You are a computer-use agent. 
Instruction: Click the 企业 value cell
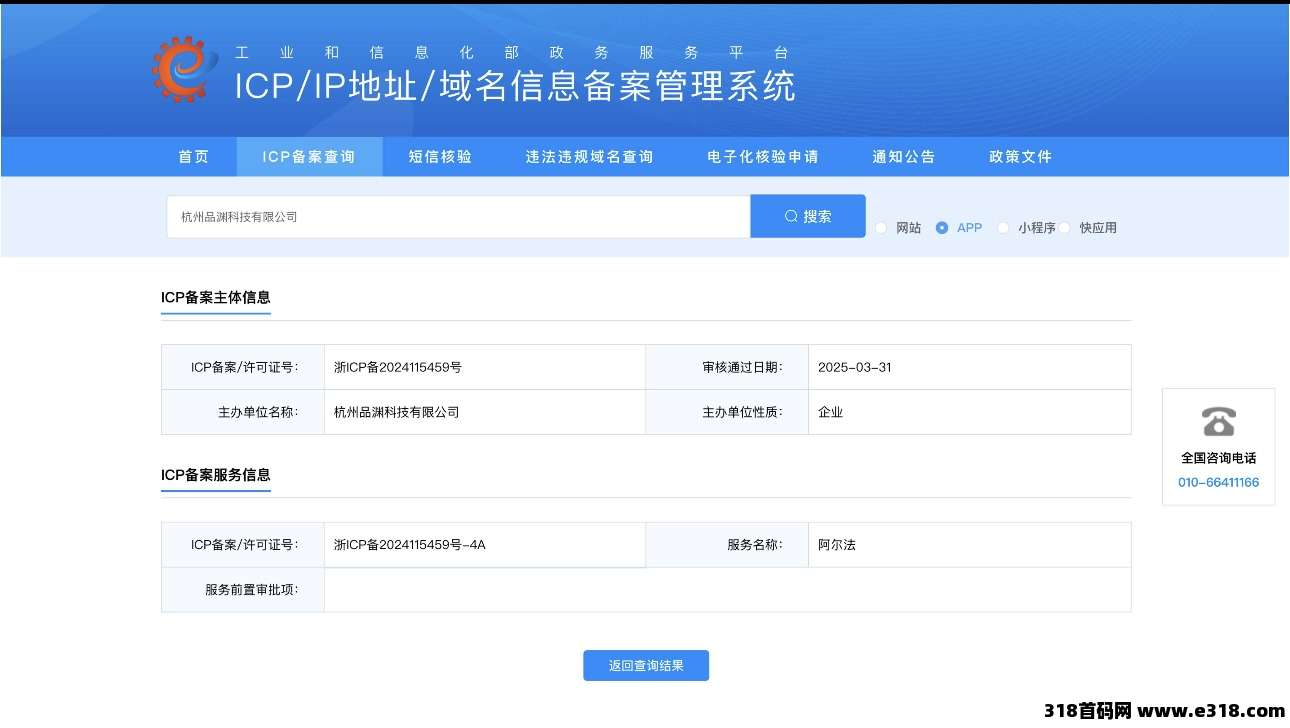tap(969, 412)
